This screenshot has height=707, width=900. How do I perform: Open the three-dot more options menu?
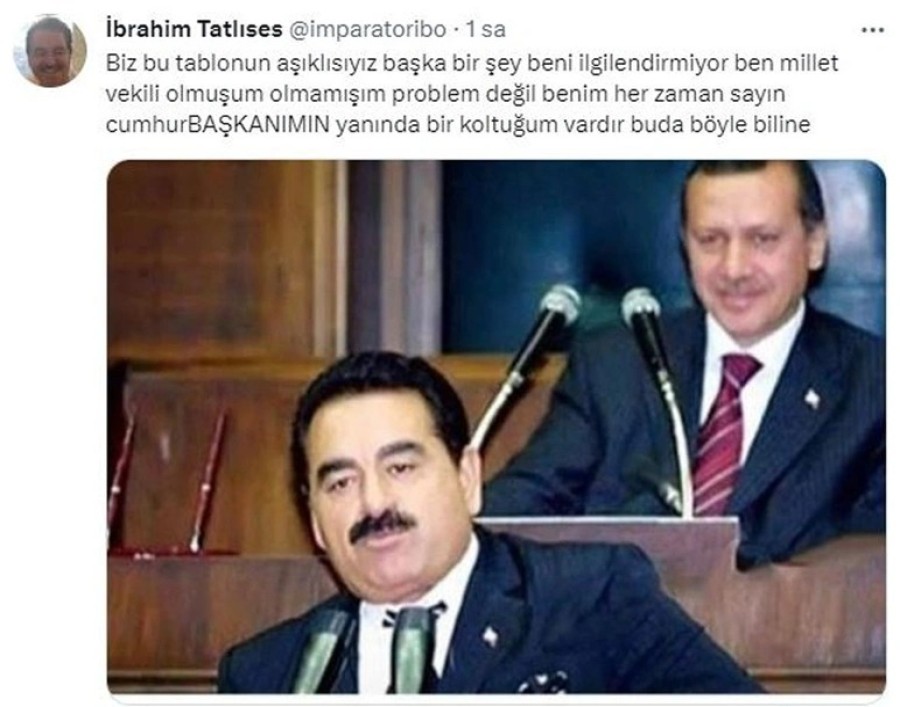(x=872, y=30)
